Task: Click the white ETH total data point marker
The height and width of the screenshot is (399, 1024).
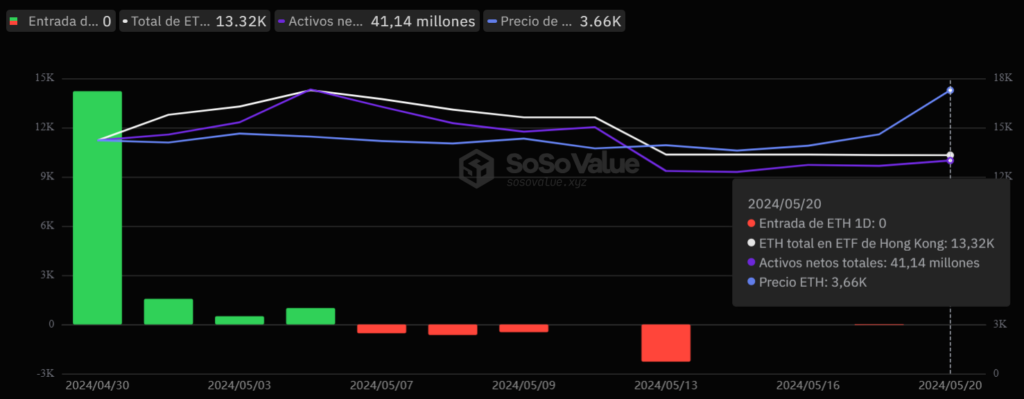Action: 950,155
